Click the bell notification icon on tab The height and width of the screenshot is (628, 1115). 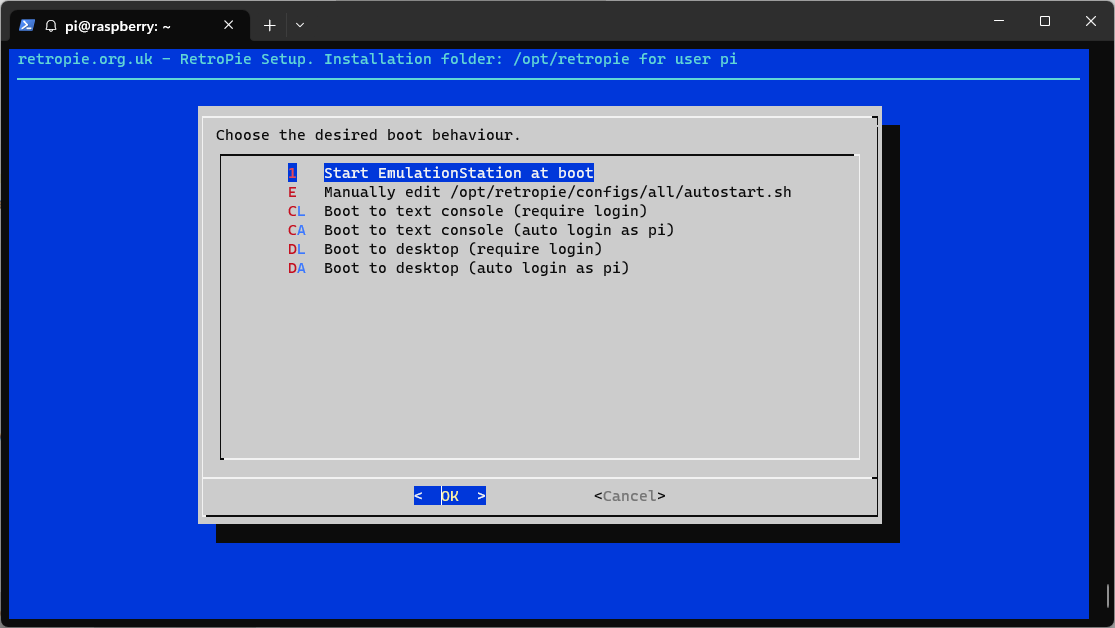point(50,26)
